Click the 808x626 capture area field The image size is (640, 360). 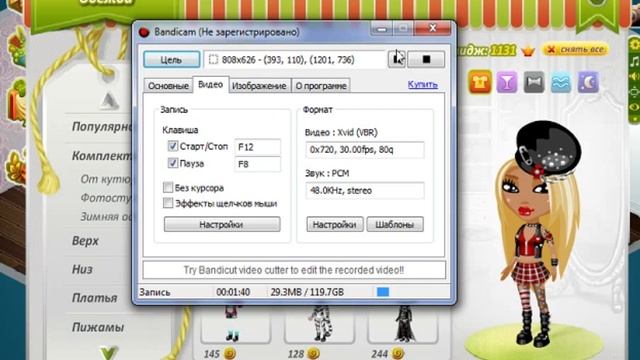[x=294, y=60]
